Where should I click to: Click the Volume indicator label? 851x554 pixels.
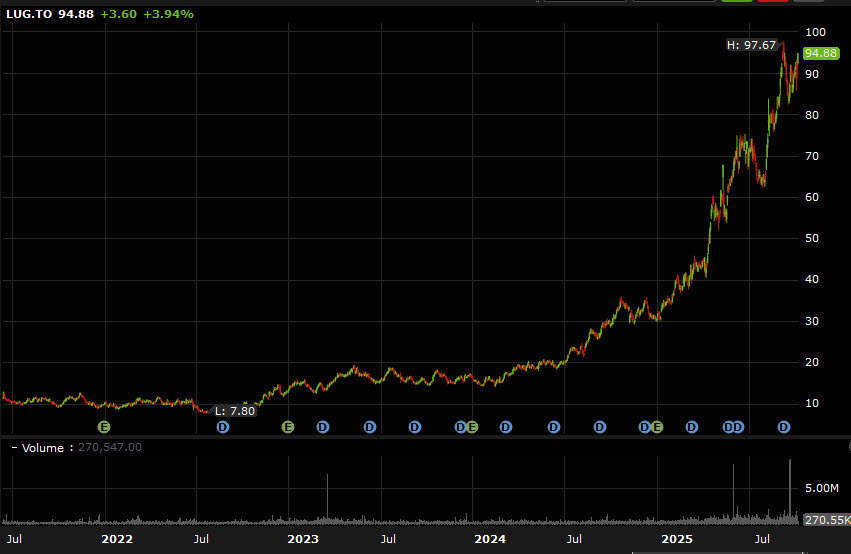coord(45,447)
